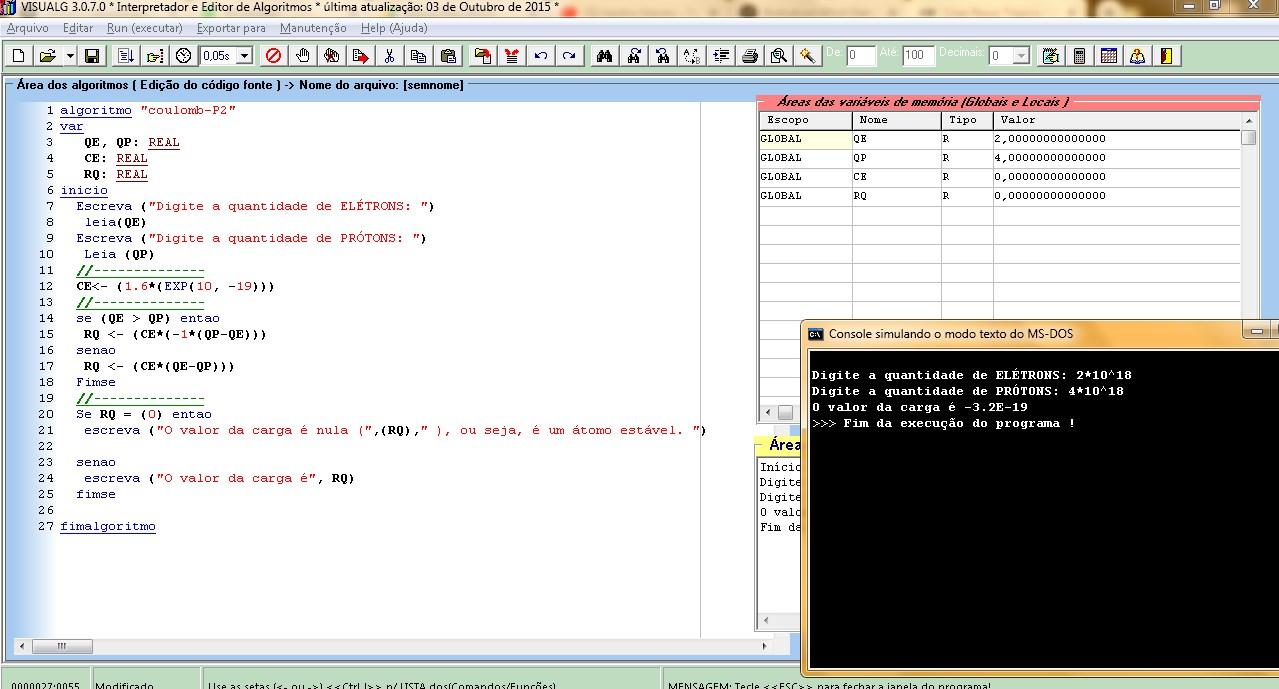Open print preview with the magnifier icon
The height and width of the screenshot is (689, 1279).
coord(779,56)
